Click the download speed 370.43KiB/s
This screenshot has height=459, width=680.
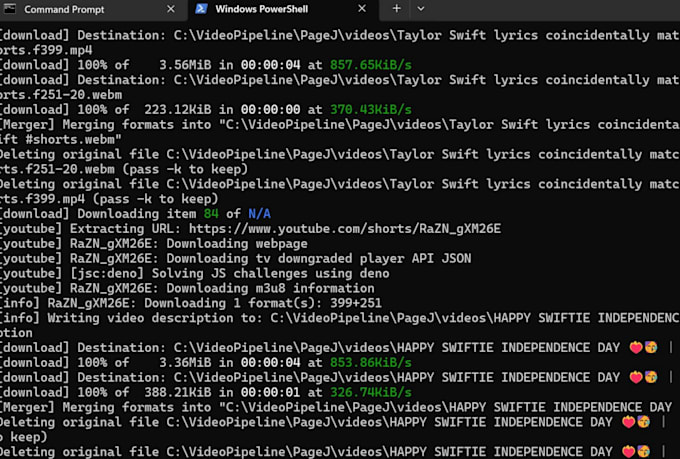pyautogui.click(x=371, y=109)
